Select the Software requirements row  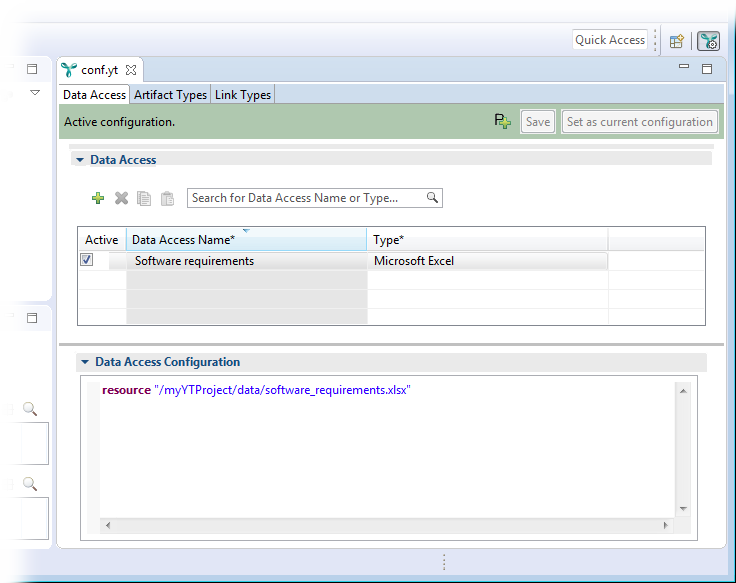345,261
